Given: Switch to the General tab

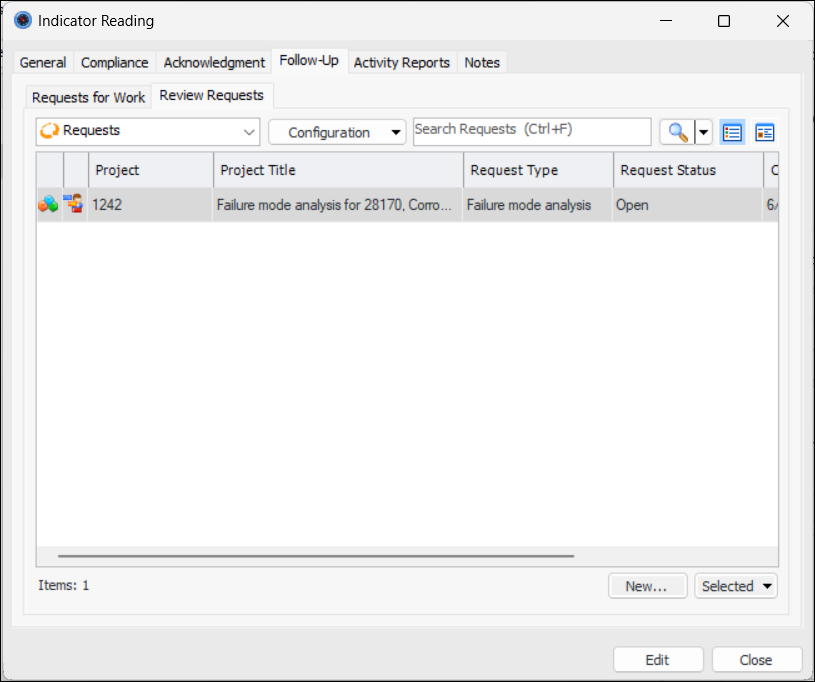Looking at the screenshot, I should (x=43, y=62).
